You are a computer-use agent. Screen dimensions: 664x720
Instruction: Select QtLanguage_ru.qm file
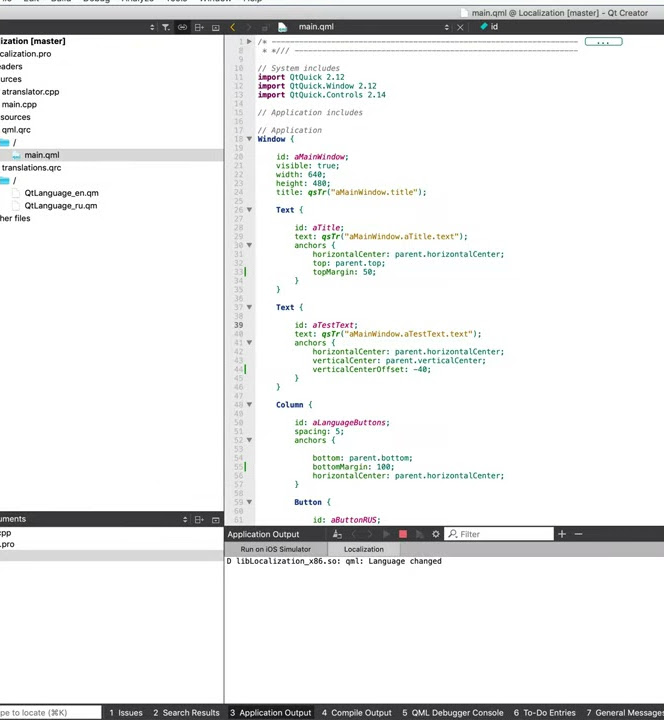tap(61, 206)
